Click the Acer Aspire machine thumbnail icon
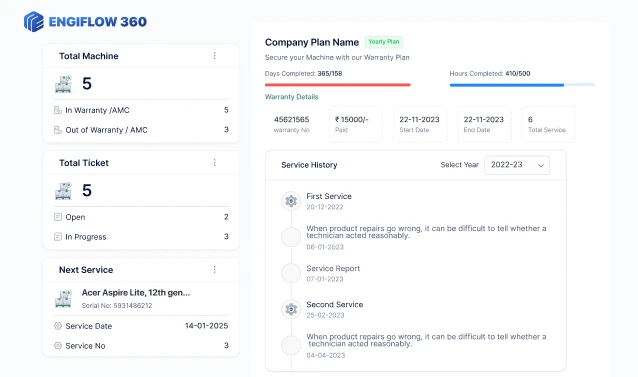The height and width of the screenshot is (377, 638). click(x=63, y=299)
